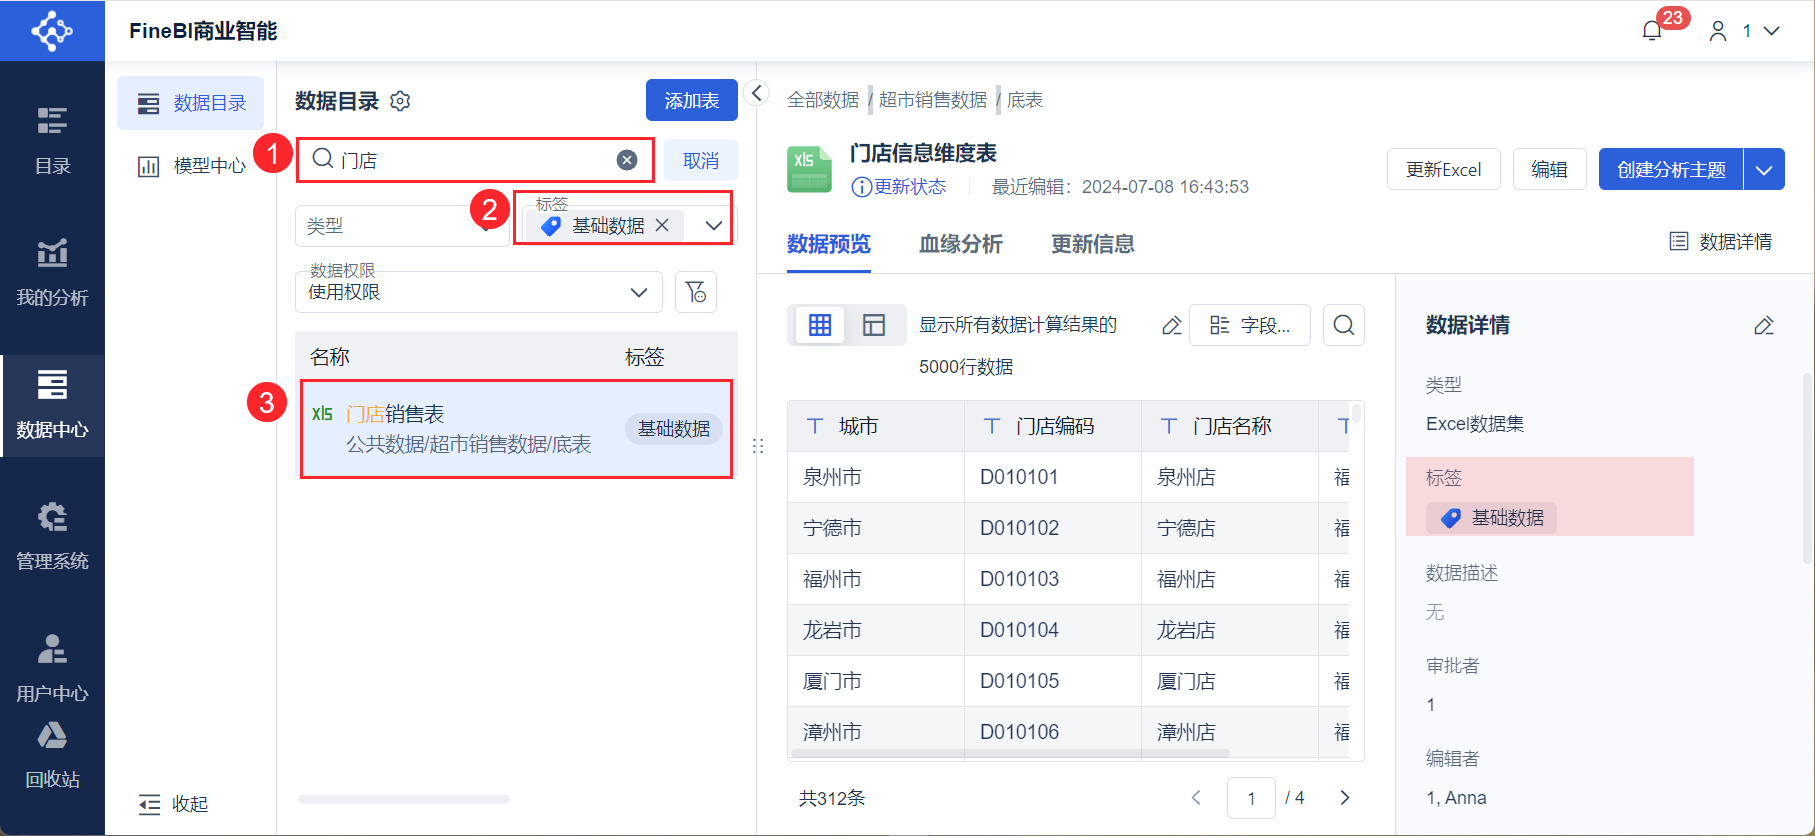
Task: Select 数据目录 in the navigation panel
Action: point(191,103)
